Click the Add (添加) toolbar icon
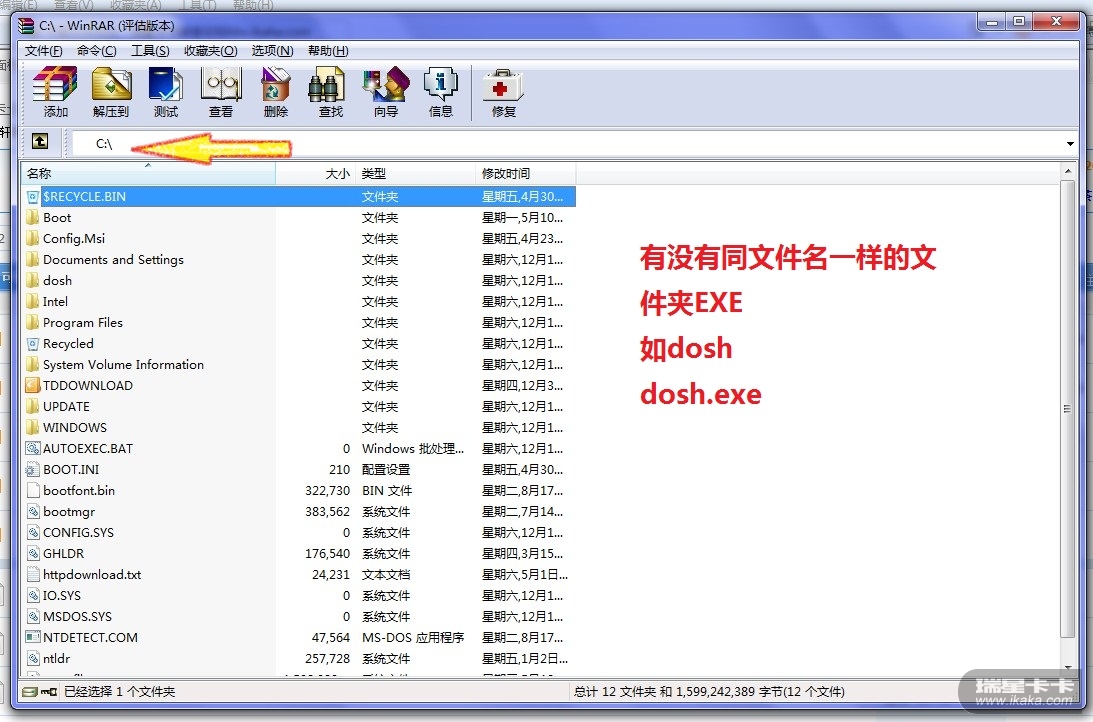Image resolution: width=1093 pixels, height=722 pixels. (x=55, y=92)
